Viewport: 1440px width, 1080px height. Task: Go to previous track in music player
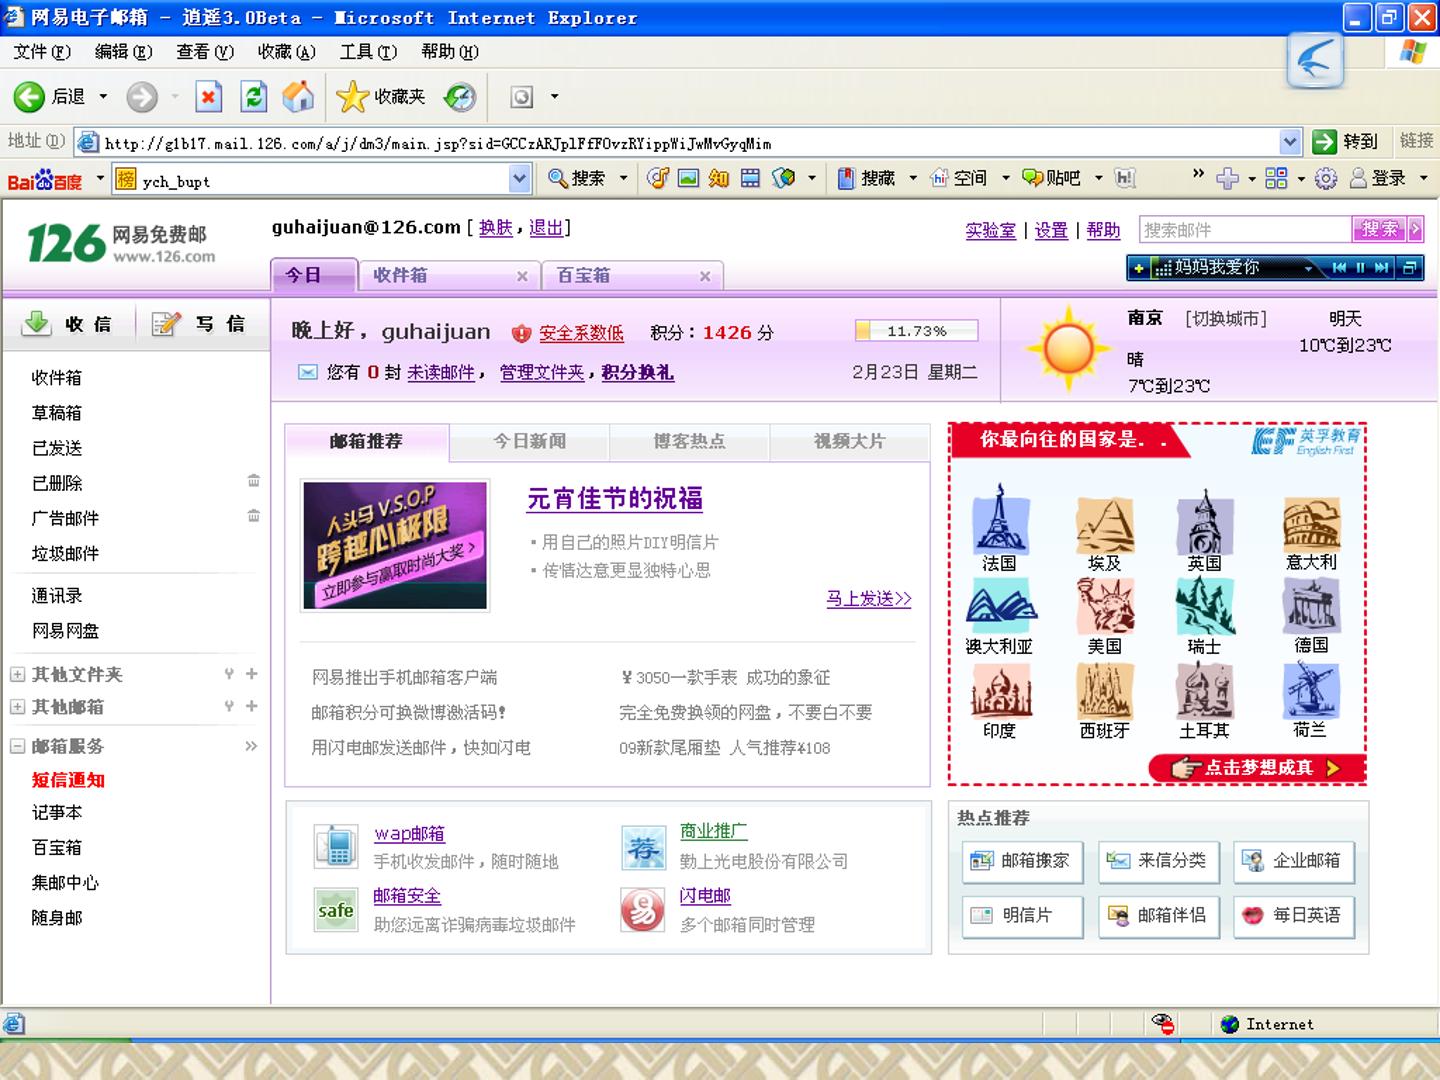point(1339,268)
